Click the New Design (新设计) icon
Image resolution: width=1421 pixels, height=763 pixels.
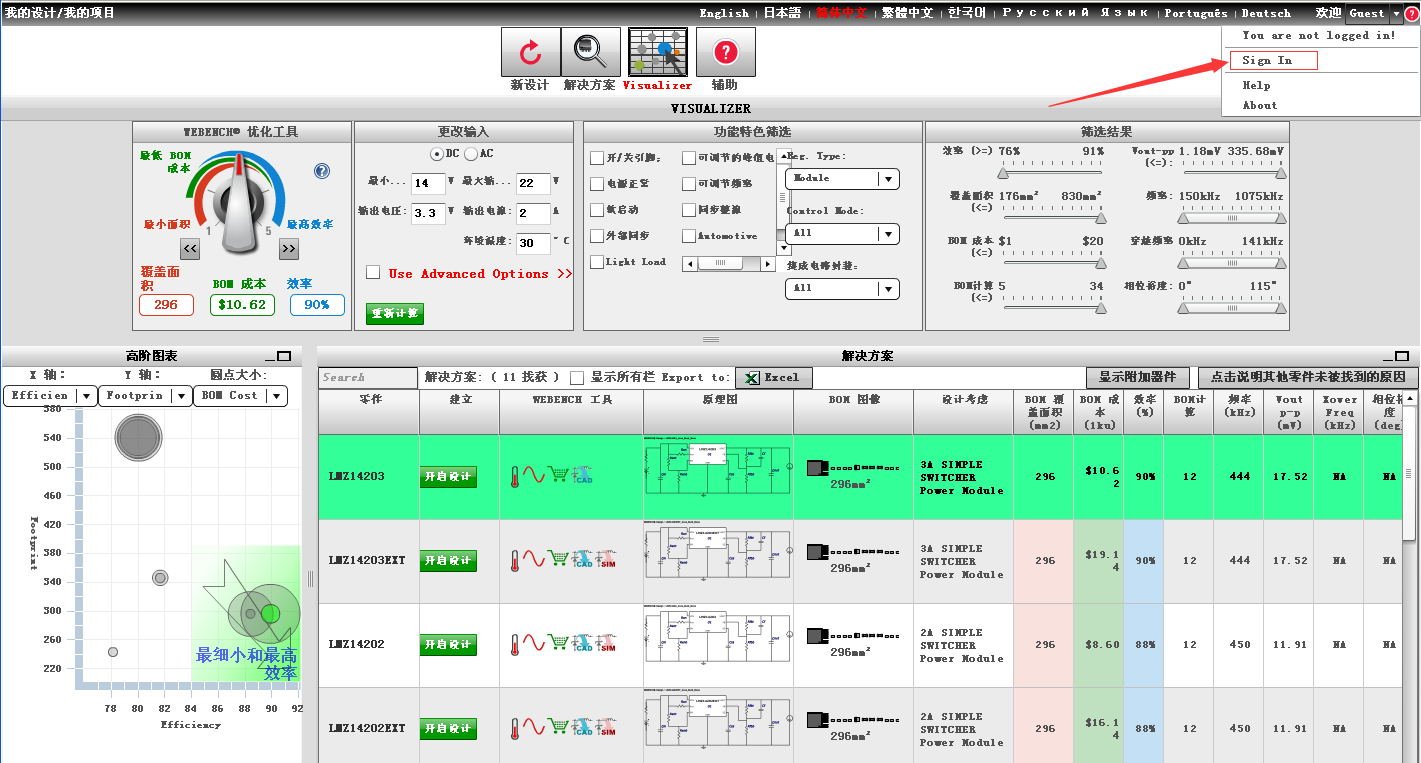click(530, 52)
